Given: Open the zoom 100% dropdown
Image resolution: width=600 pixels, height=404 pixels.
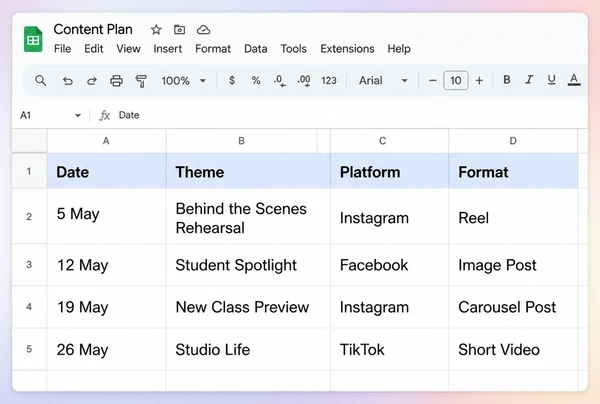Looking at the screenshot, I should tap(184, 81).
